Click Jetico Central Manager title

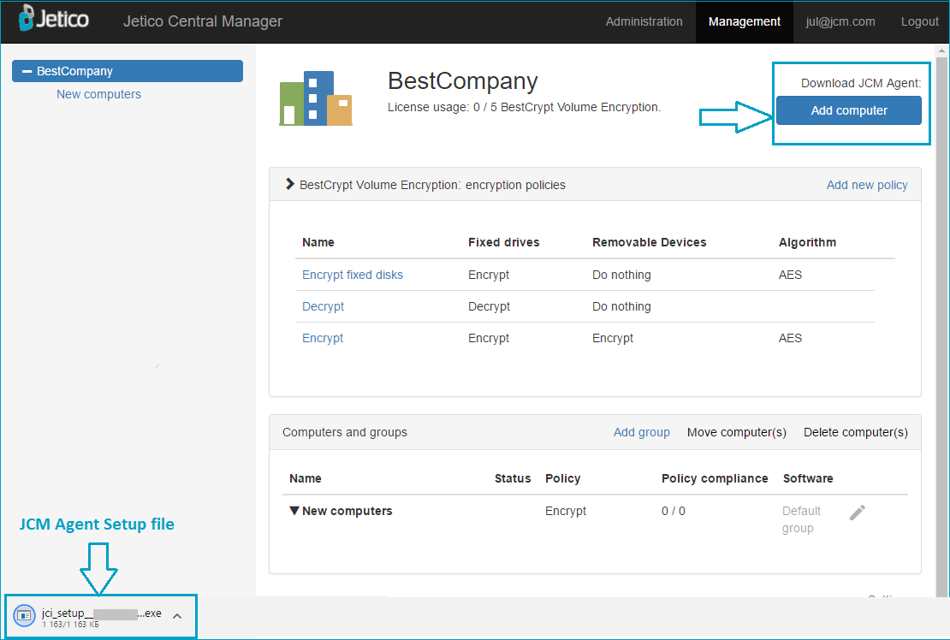pos(202,21)
